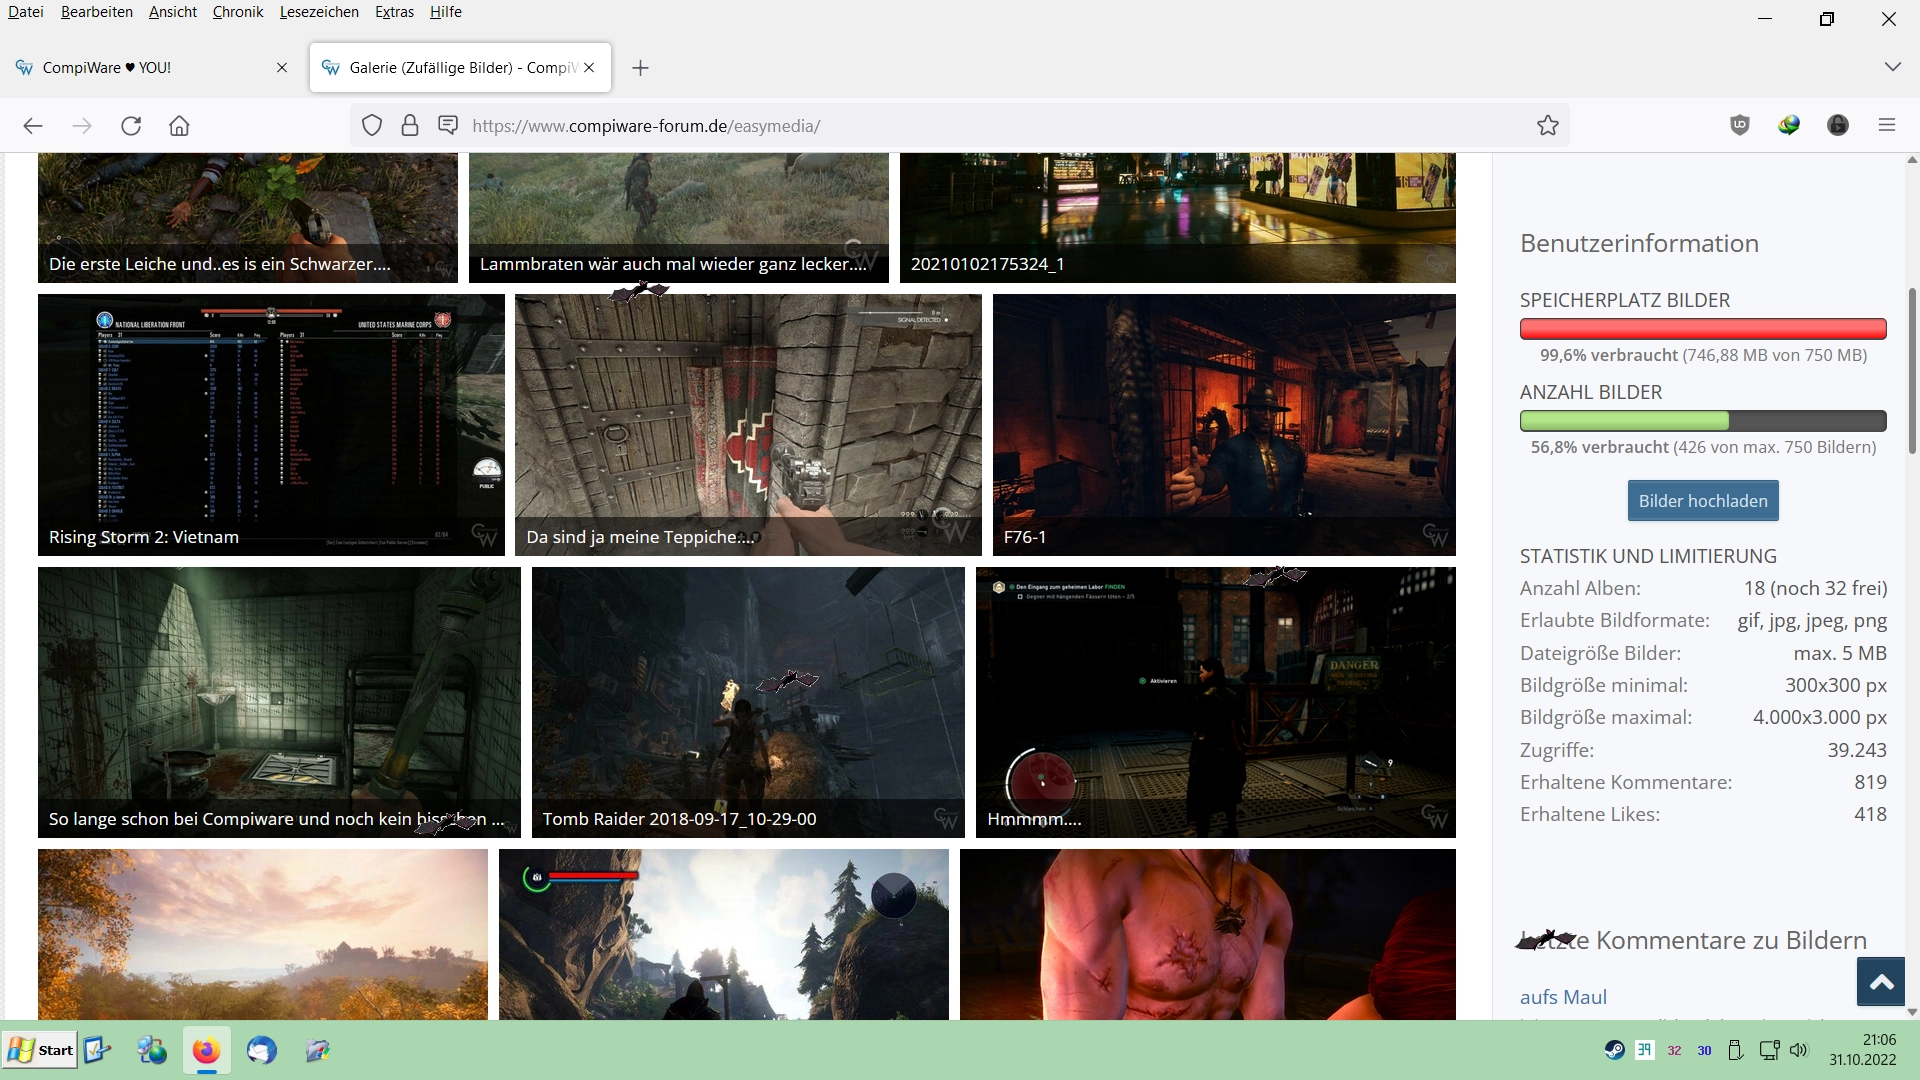Open the 'Da sind ja meine Teppiche' image
1920x1080 pixels.
coord(748,425)
